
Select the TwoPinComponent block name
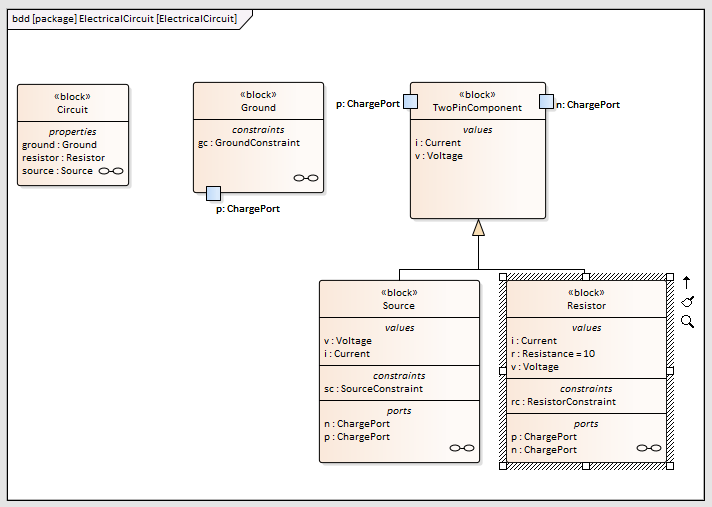pos(477,108)
